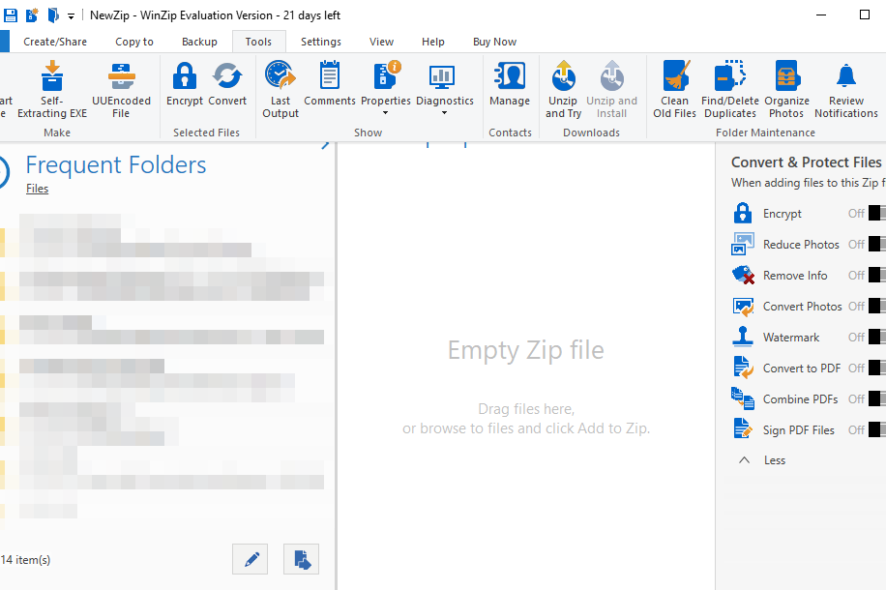This screenshot has width=886, height=590.
Task: Open the Settings tab
Action: pos(321,42)
